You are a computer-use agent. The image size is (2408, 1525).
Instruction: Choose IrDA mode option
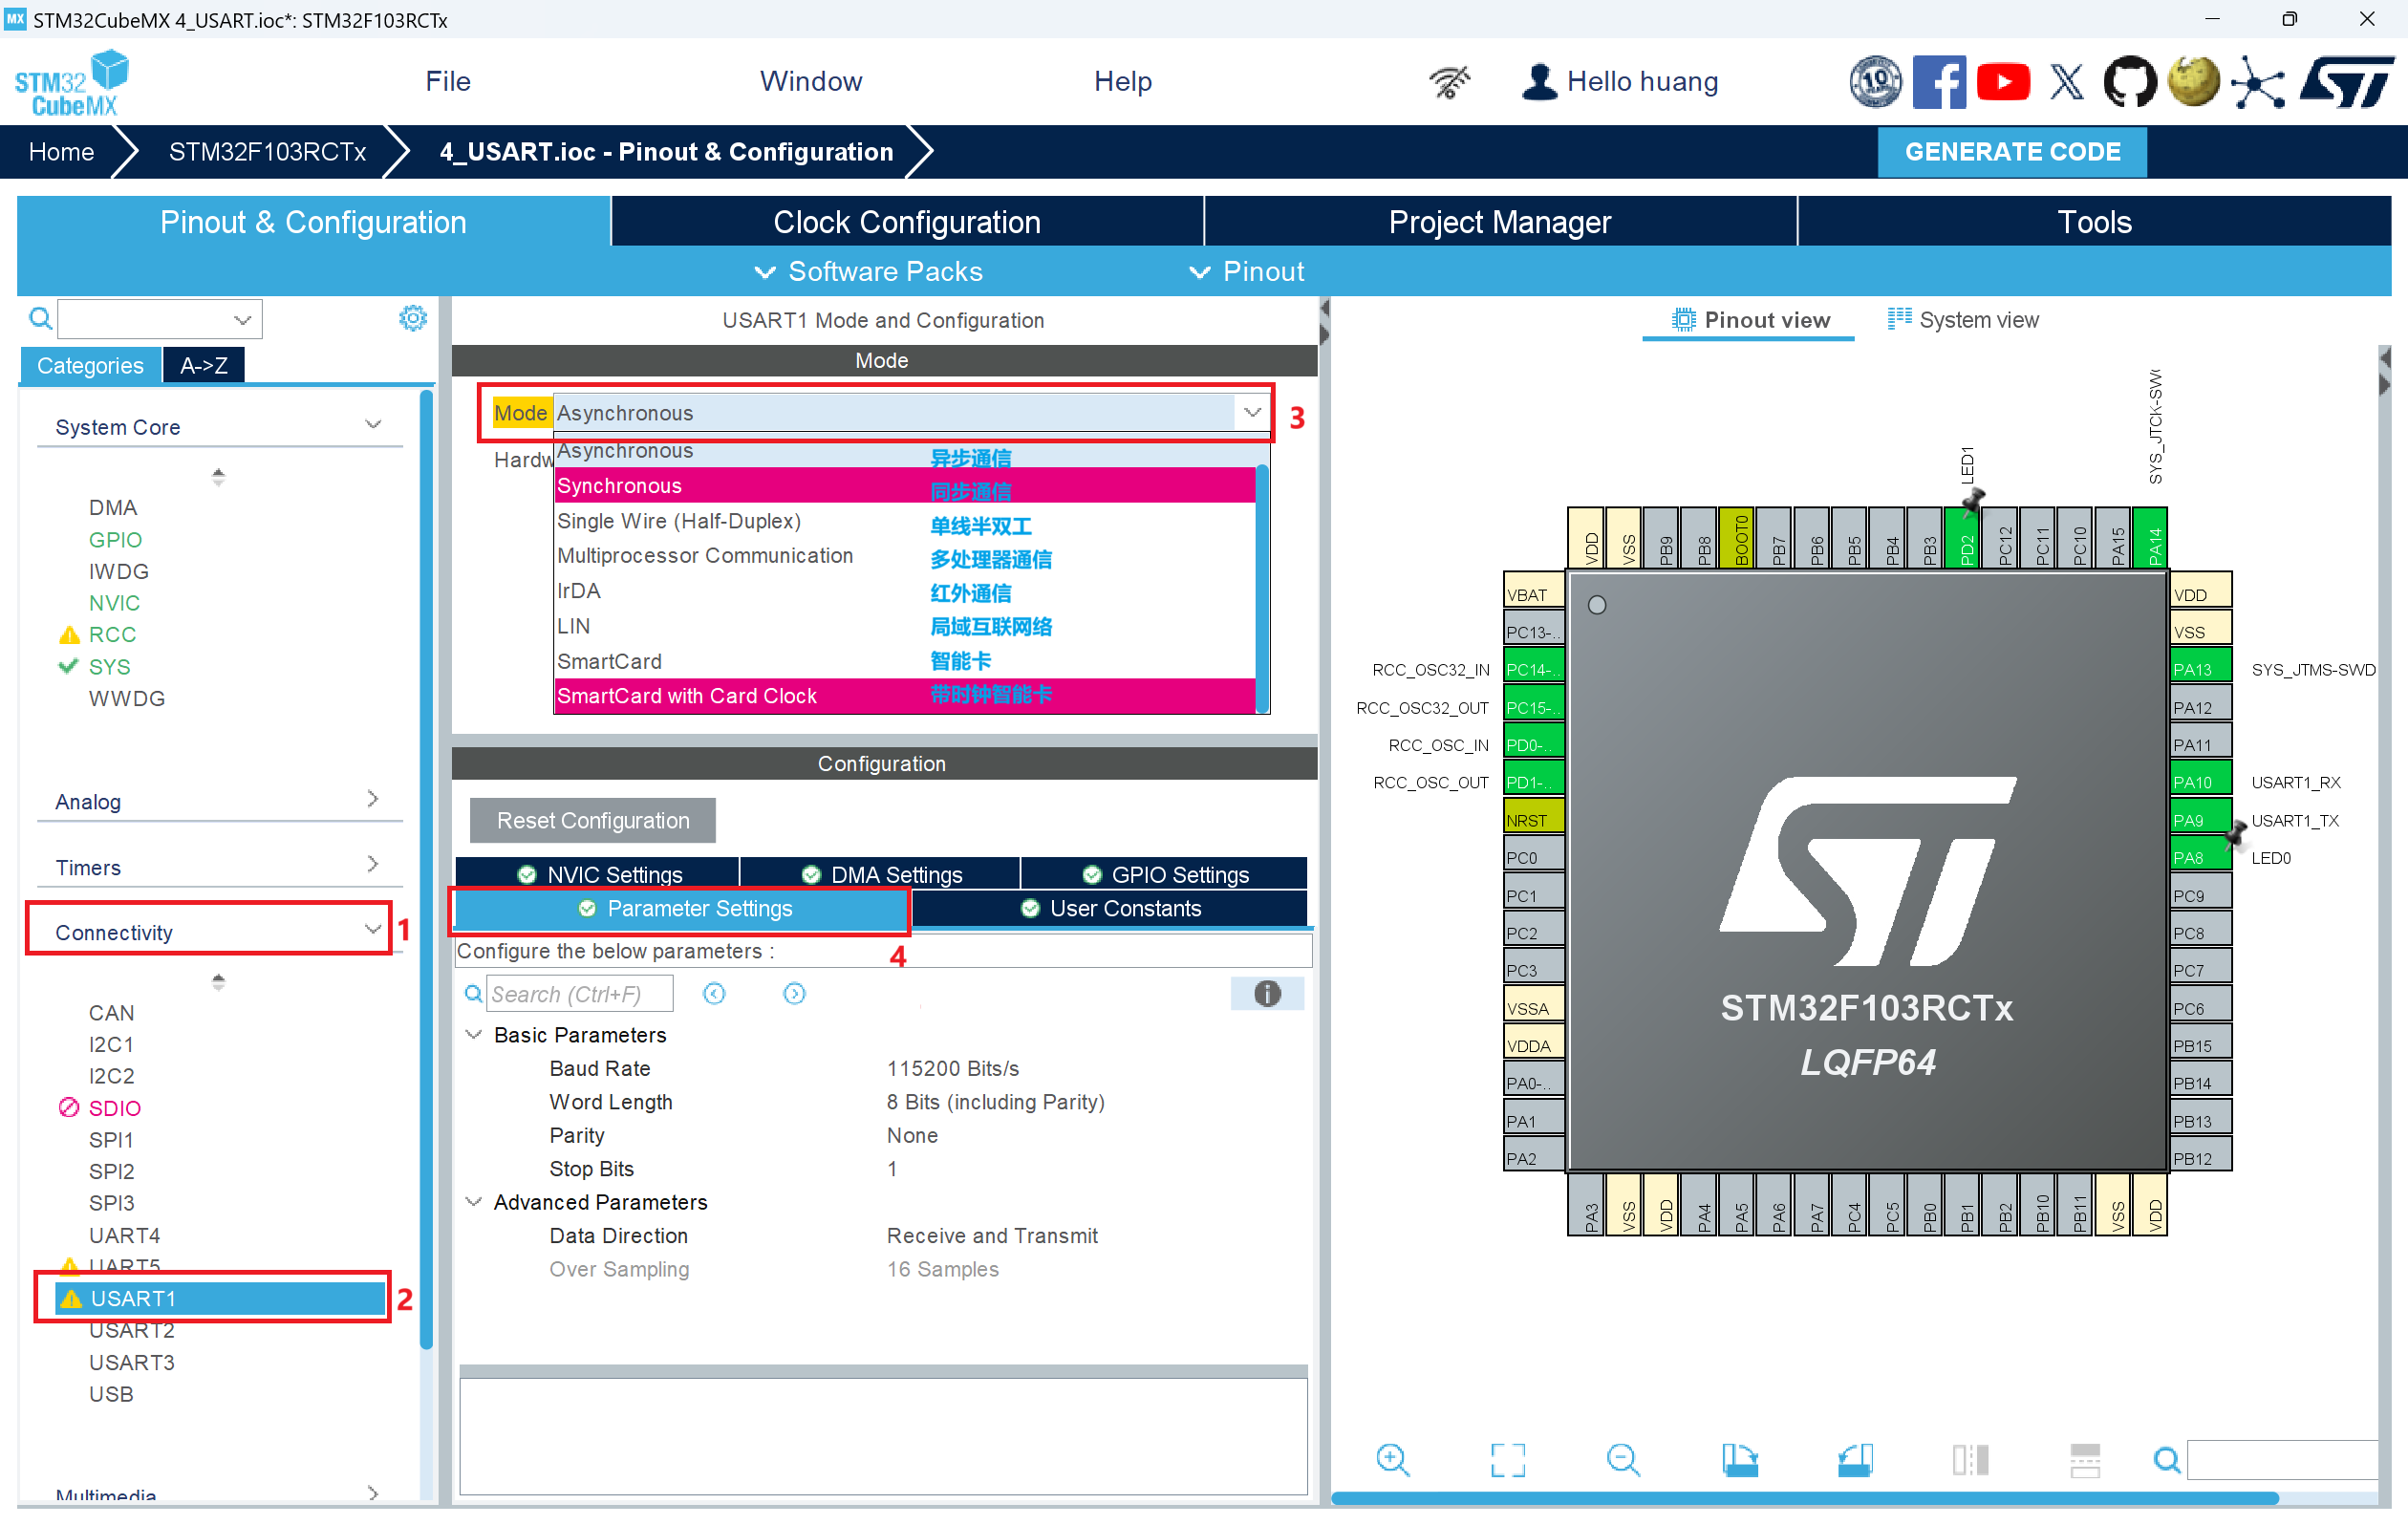coord(579,591)
